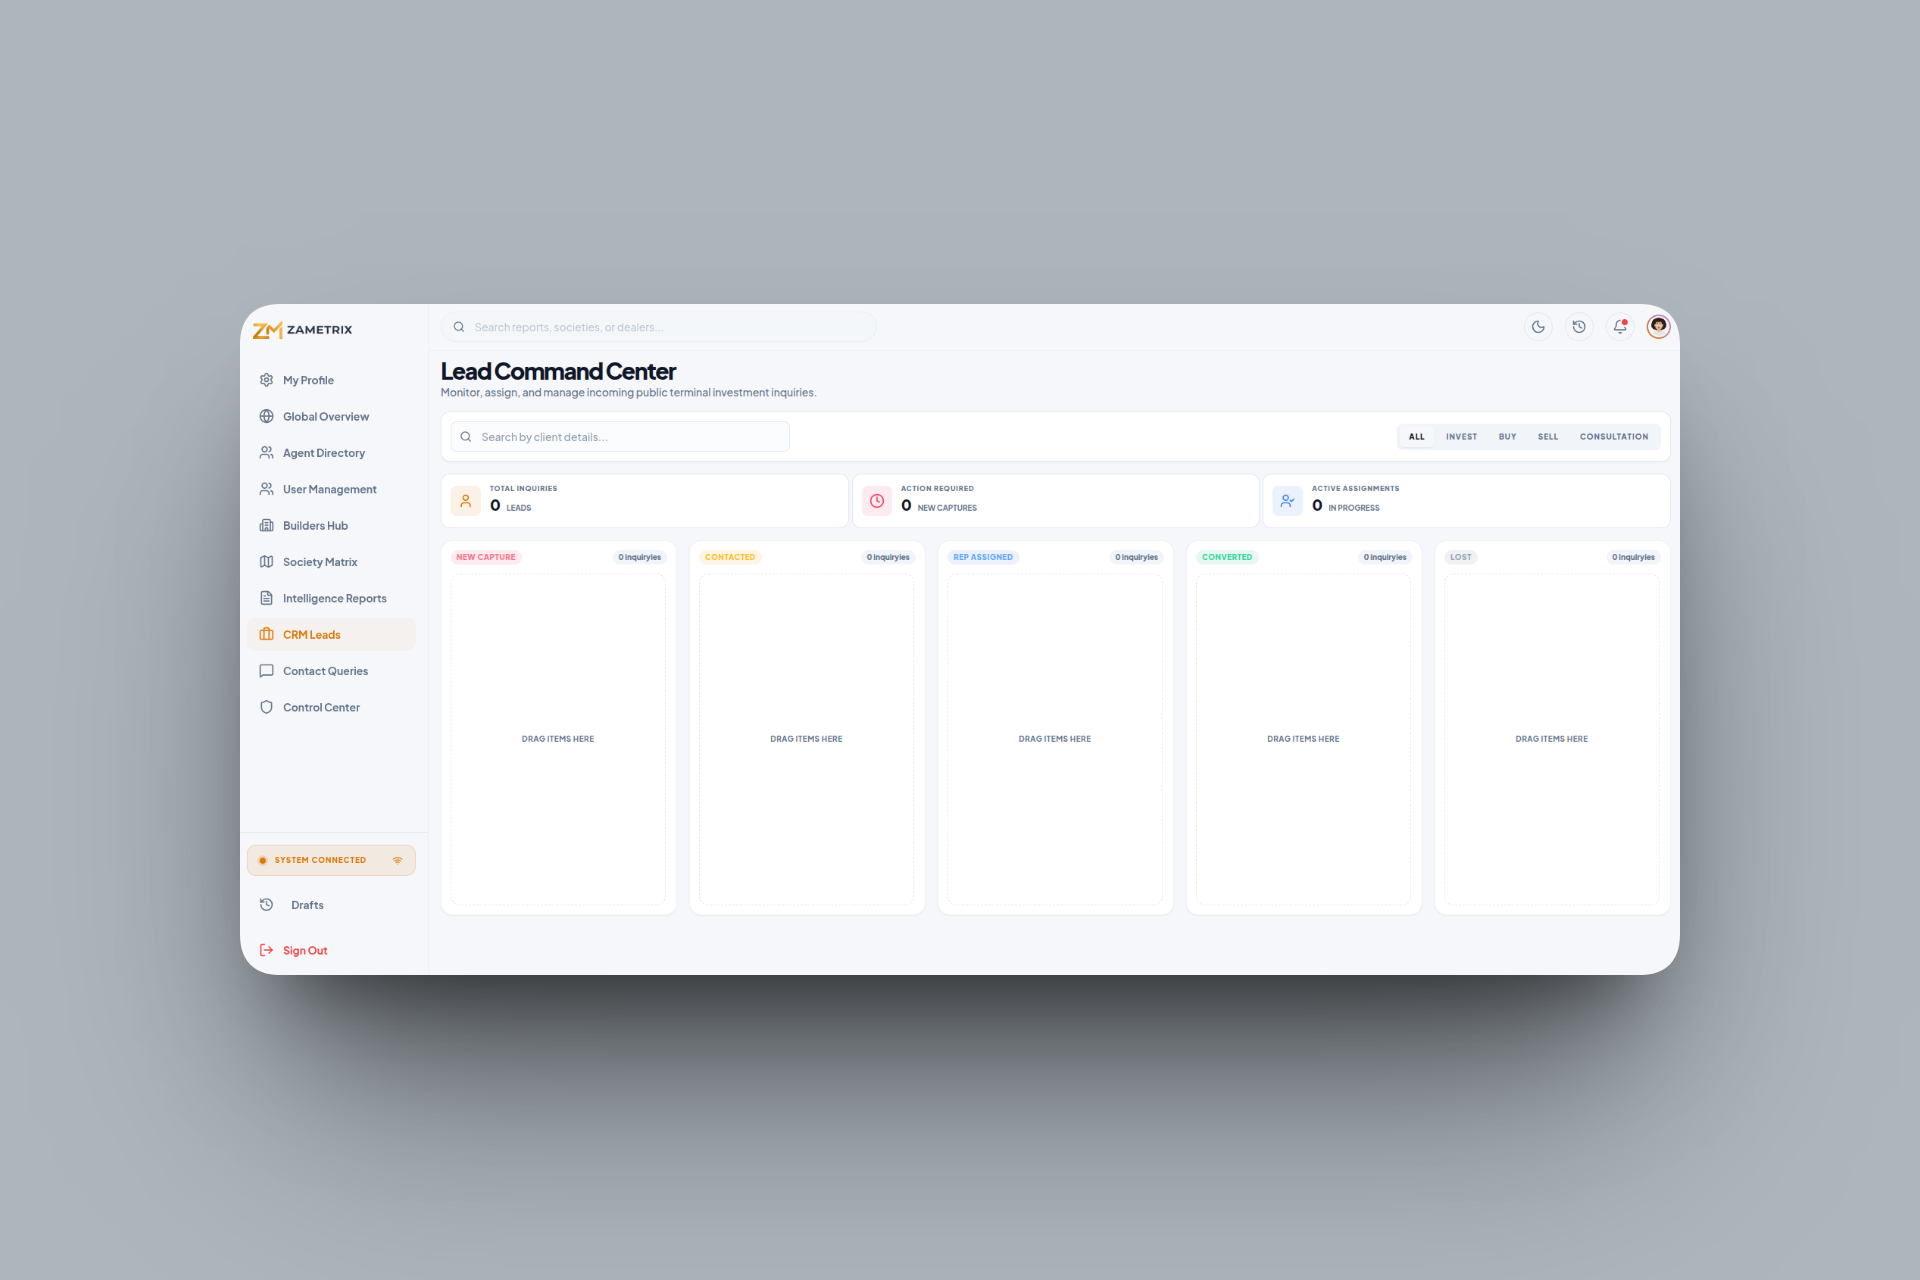Click the Sign Out arrow icon
The width and height of the screenshot is (1920, 1280).
[266, 951]
